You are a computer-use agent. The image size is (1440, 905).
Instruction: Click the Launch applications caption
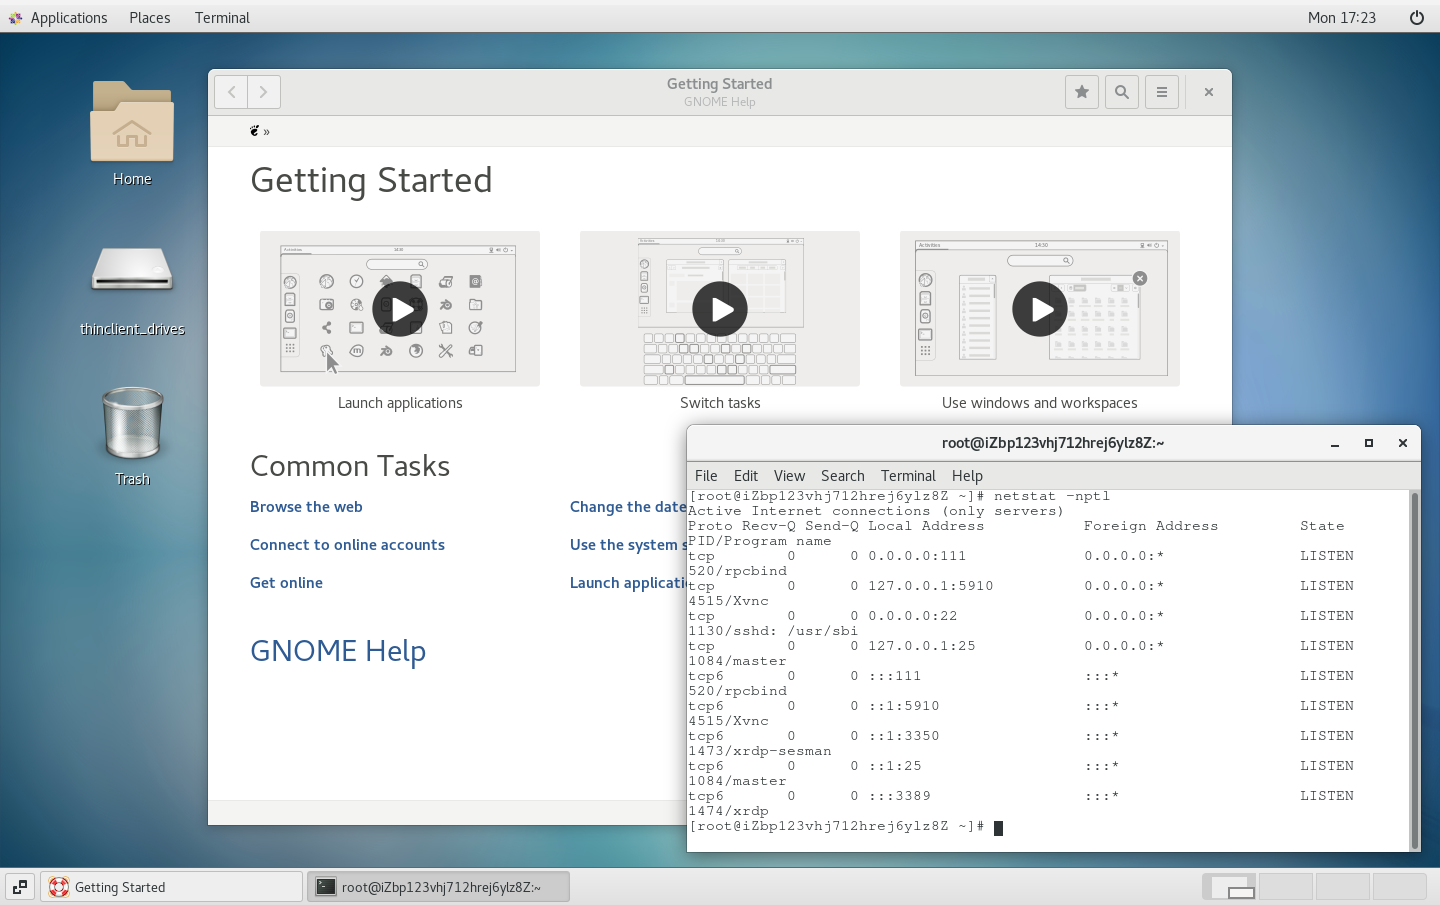click(x=400, y=403)
